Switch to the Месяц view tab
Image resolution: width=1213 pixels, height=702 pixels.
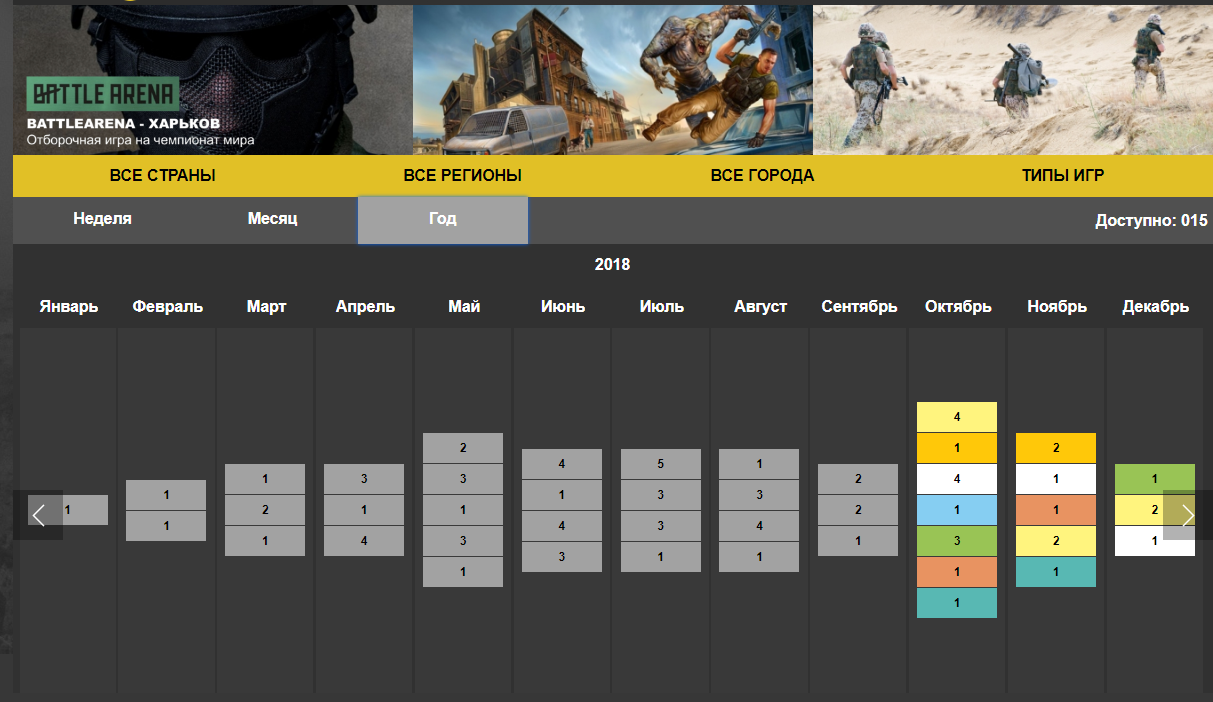(x=273, y=219)
